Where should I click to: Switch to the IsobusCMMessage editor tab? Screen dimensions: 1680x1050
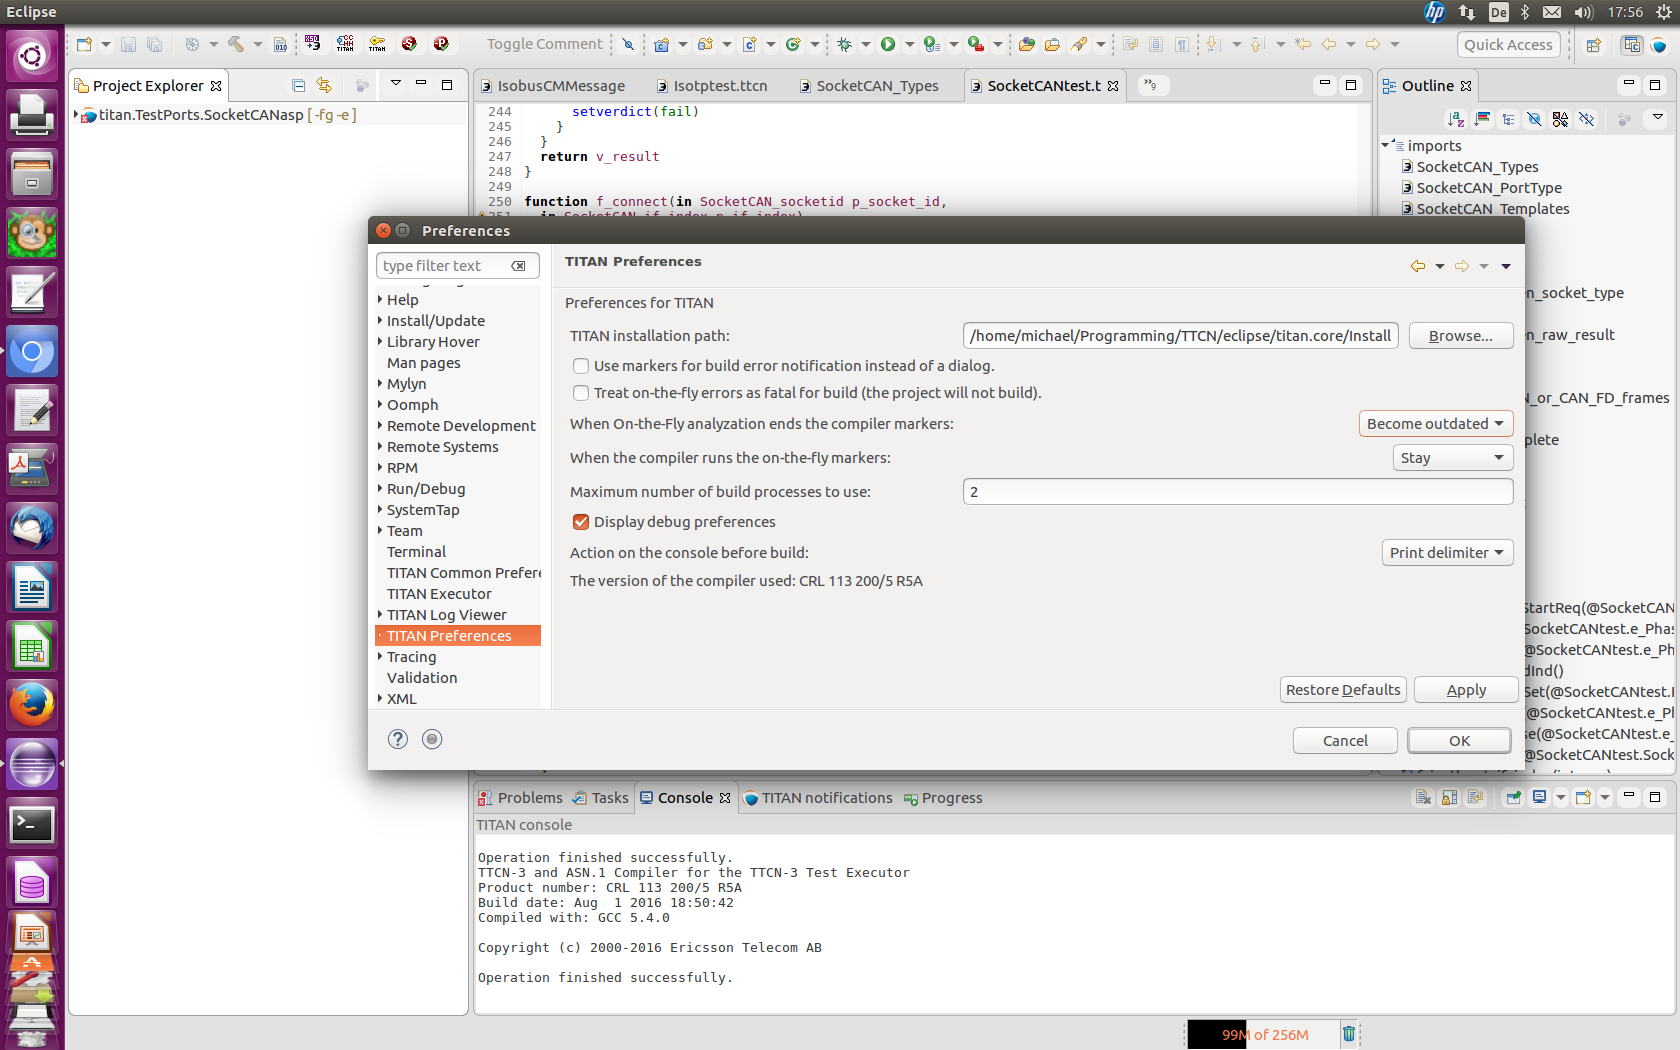pos(552,86)
